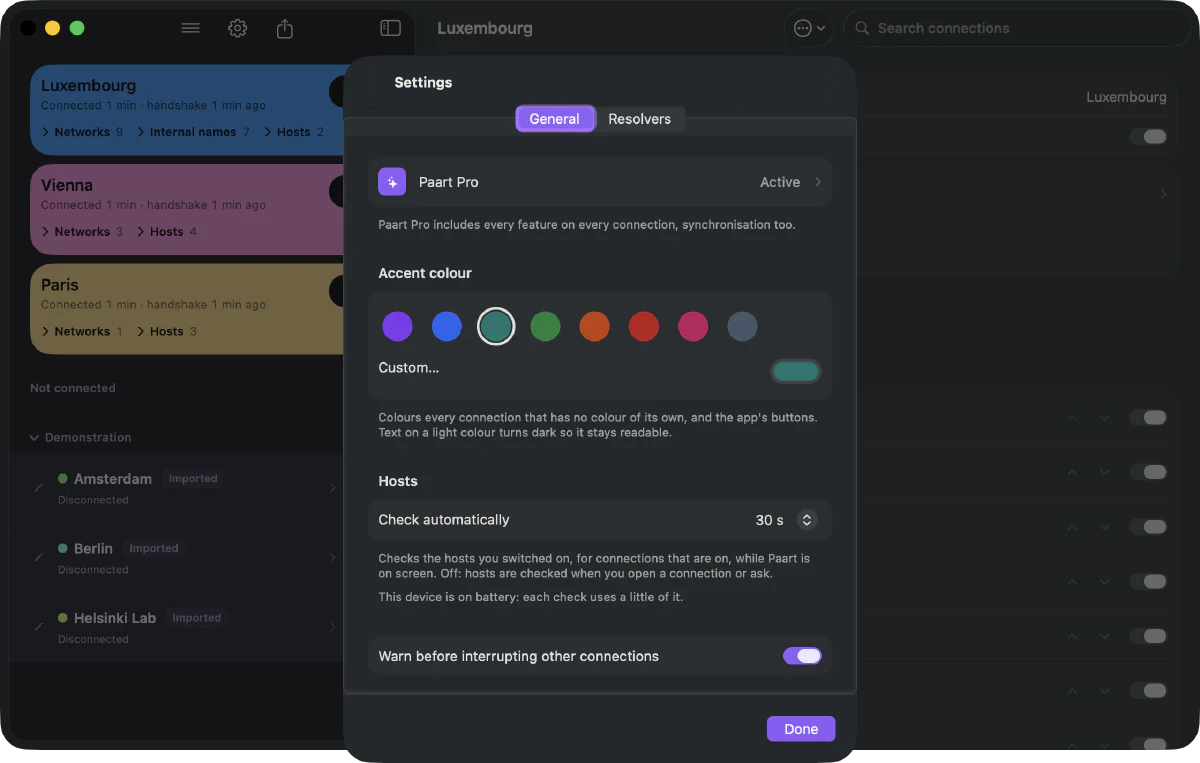Choose the blue accent colour
Image resolution: width=1200 pixels, height=763 pixels.
pos(447,326)
